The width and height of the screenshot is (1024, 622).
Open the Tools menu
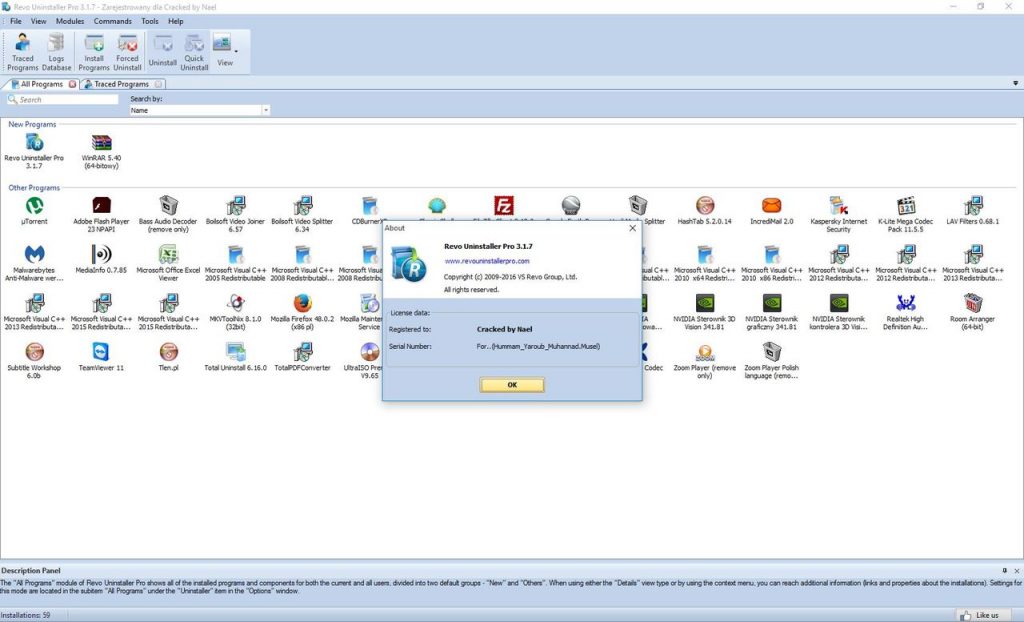150,21
